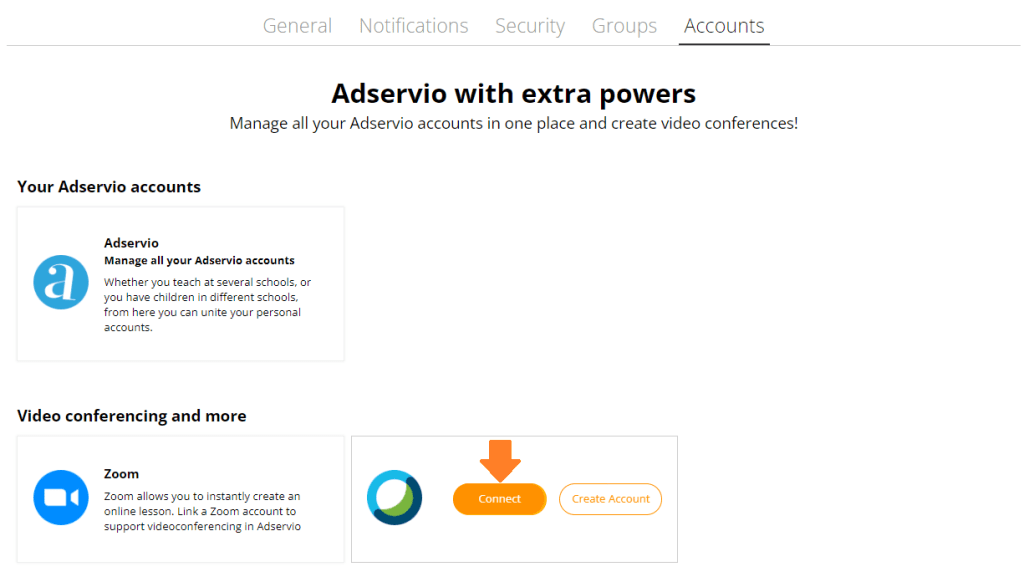1024x577 pixels.
Task: Click the 'Adserviо with extra powers' heading
Action: coord(513,93)
